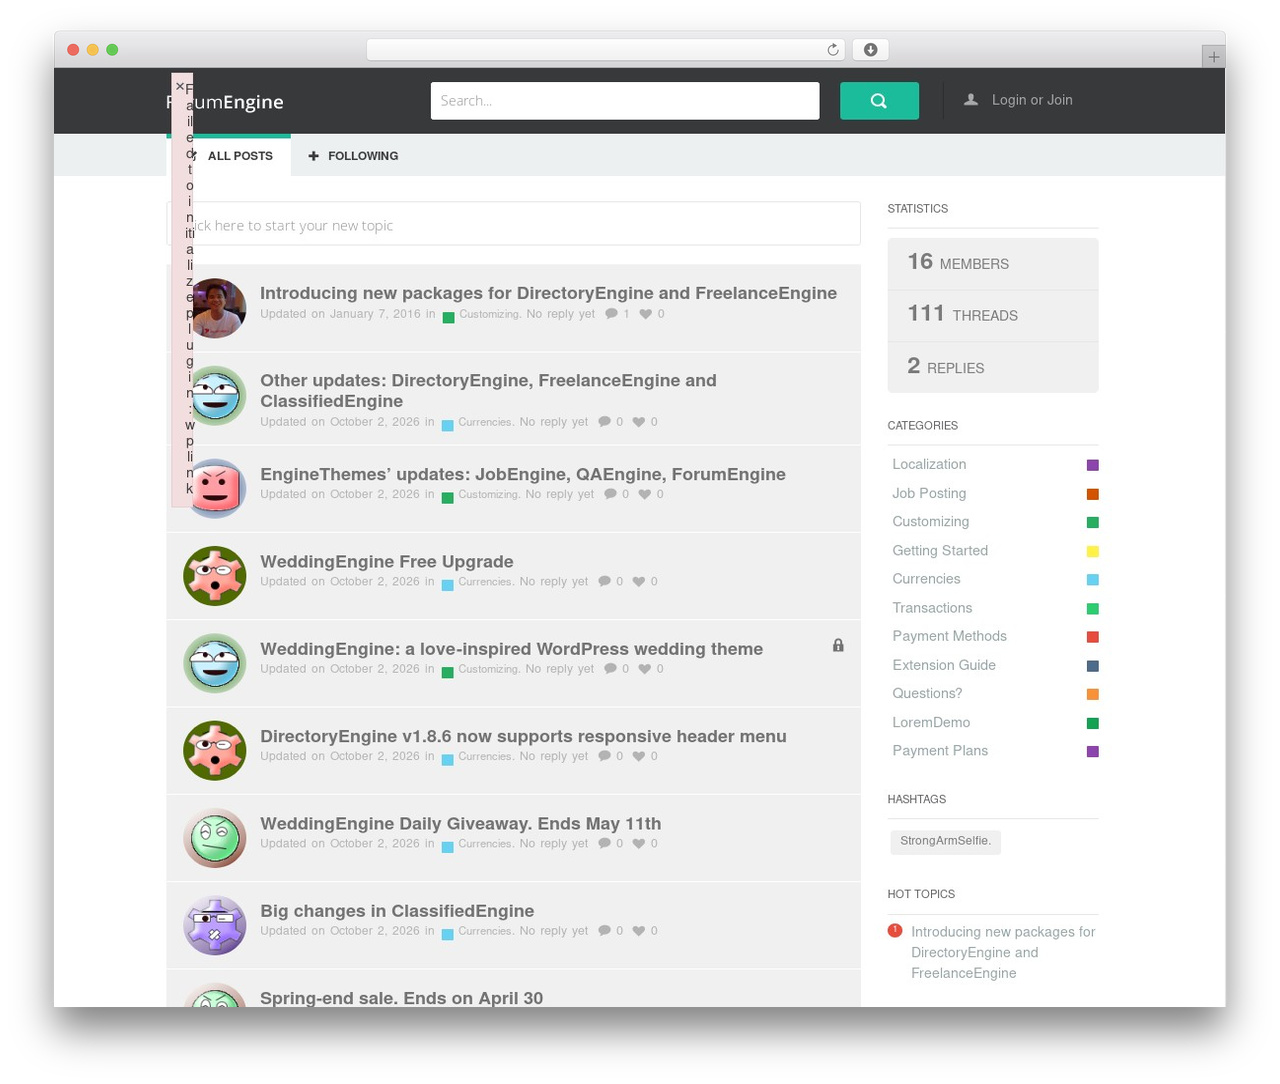Click the avatar on WeddingEngine Free Upgrade thread

[215, 576]
